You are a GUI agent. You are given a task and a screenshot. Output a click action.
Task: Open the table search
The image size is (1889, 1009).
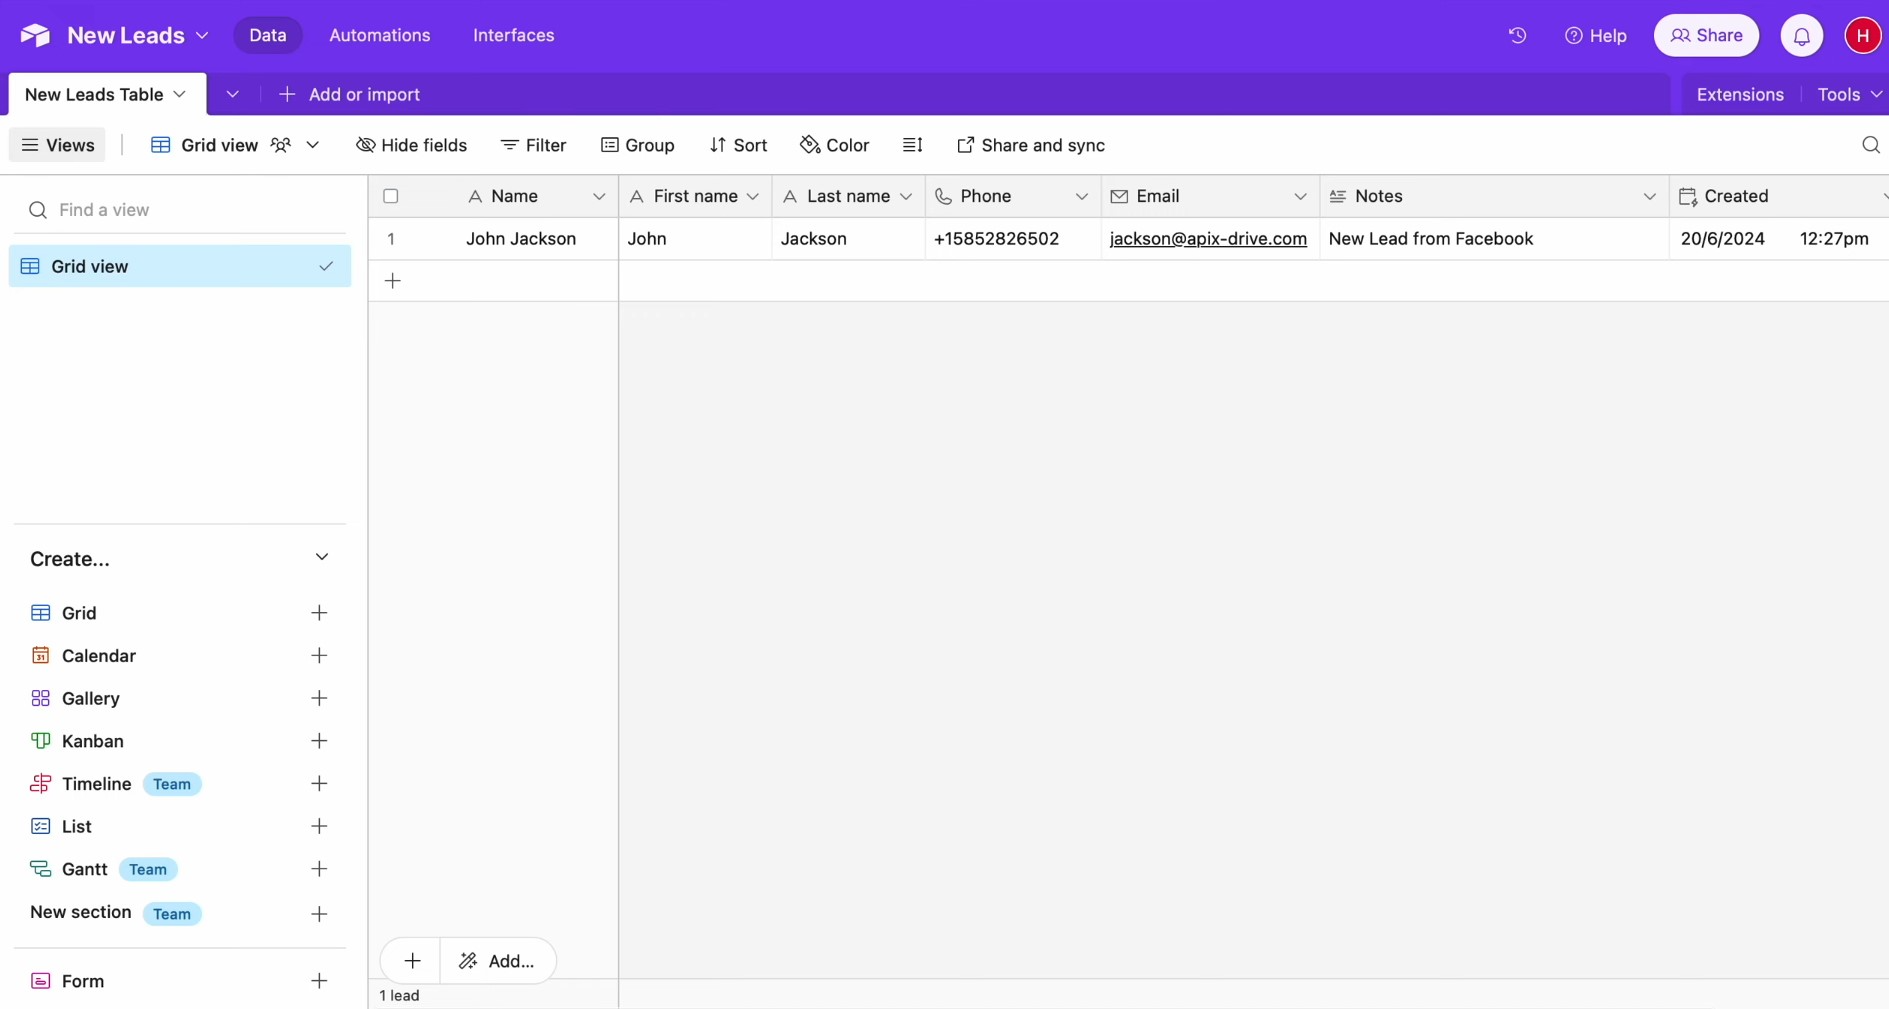pos(1871,145)
